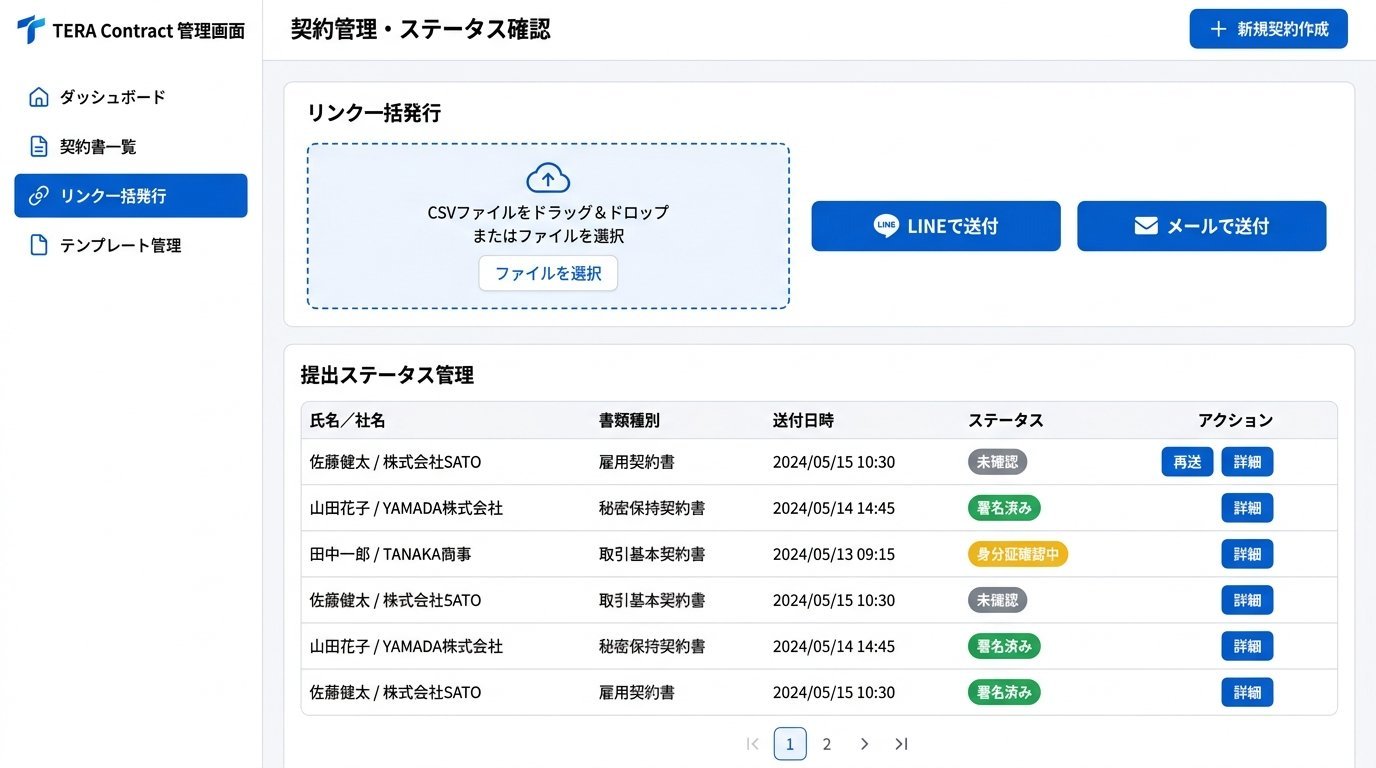Jump to the last page with the end arrow
This screenshot has width=1376, height=768.
click(901, 744)
